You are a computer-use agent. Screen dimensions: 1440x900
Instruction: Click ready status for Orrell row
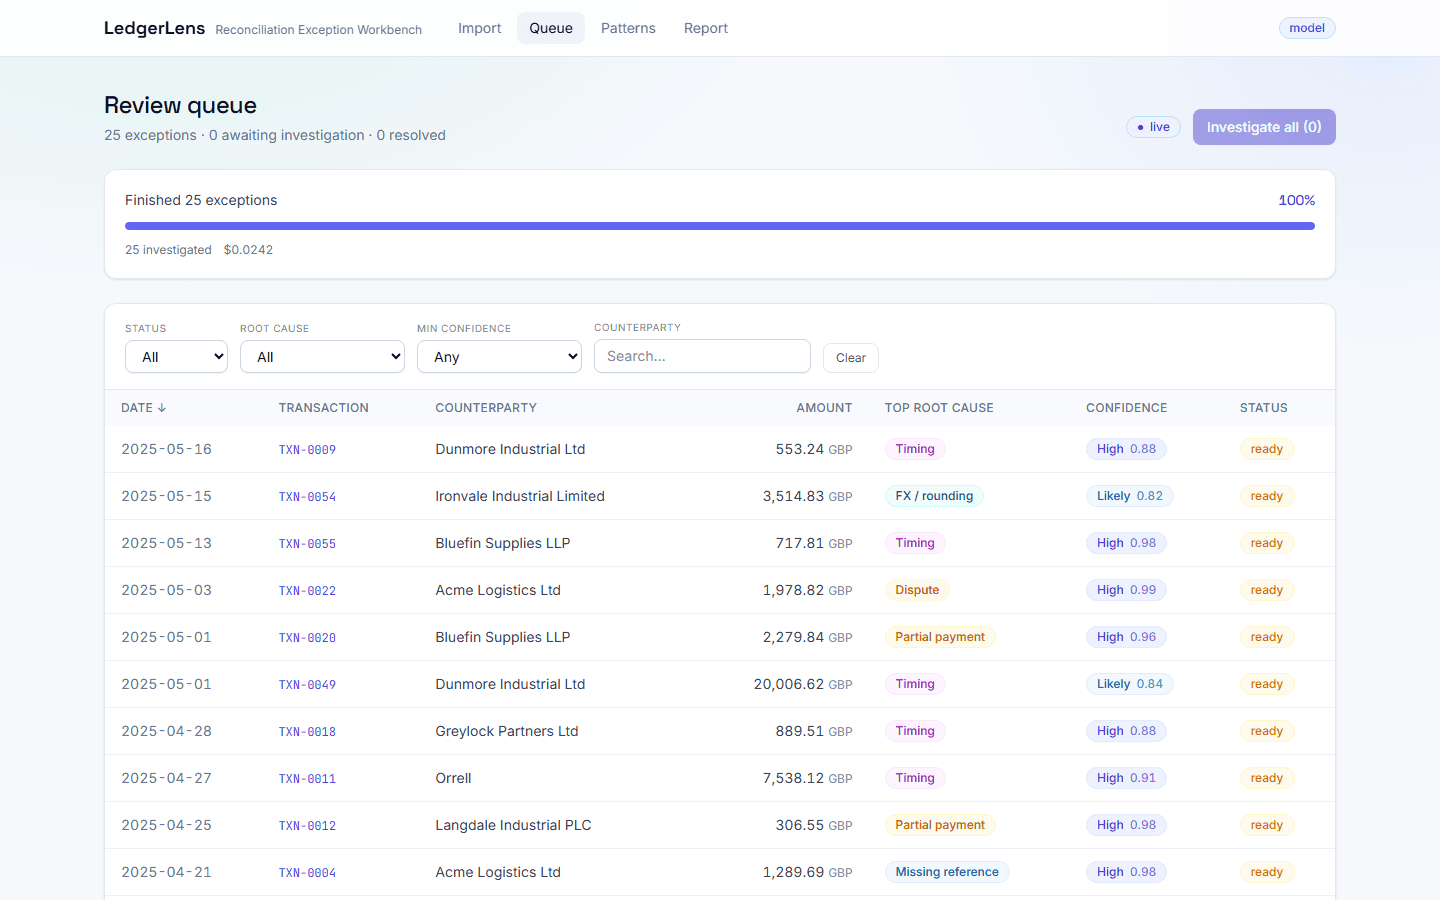1267,778
